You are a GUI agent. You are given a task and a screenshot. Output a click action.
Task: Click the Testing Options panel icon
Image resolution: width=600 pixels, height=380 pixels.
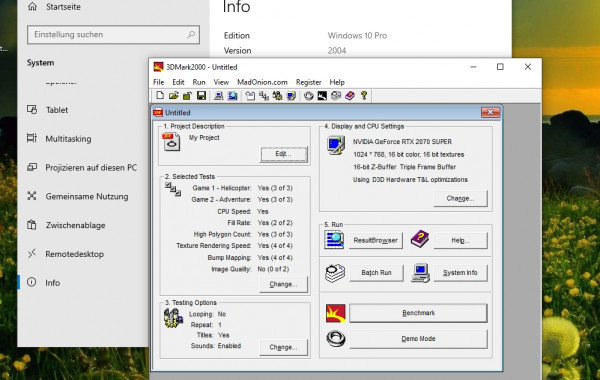[173, 318]
